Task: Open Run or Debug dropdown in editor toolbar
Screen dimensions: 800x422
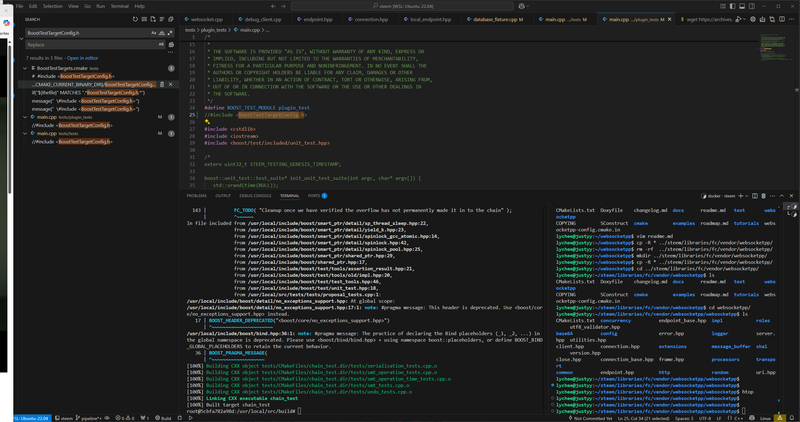Action: click(x=744, y=19)
